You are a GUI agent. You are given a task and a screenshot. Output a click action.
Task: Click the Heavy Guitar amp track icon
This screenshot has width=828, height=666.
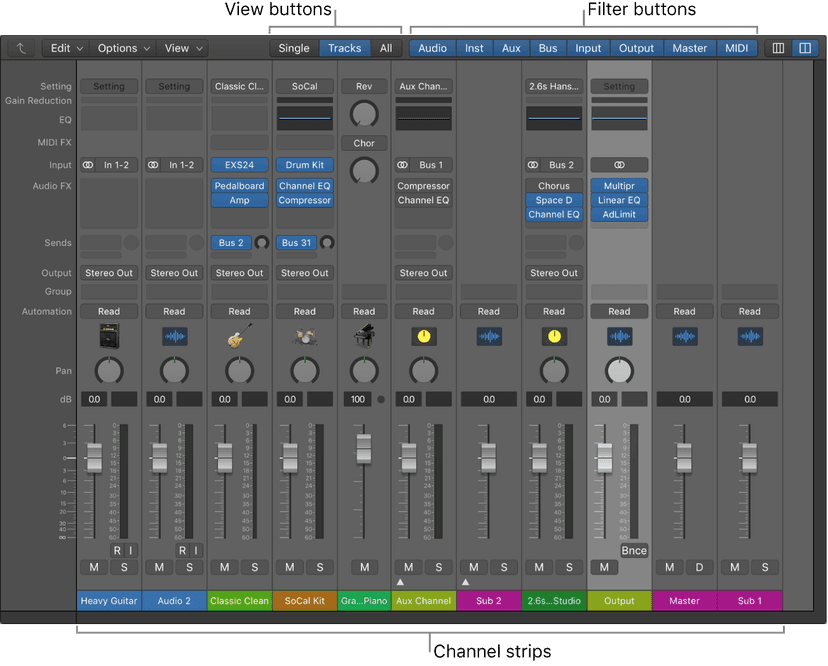pos(109,336)
